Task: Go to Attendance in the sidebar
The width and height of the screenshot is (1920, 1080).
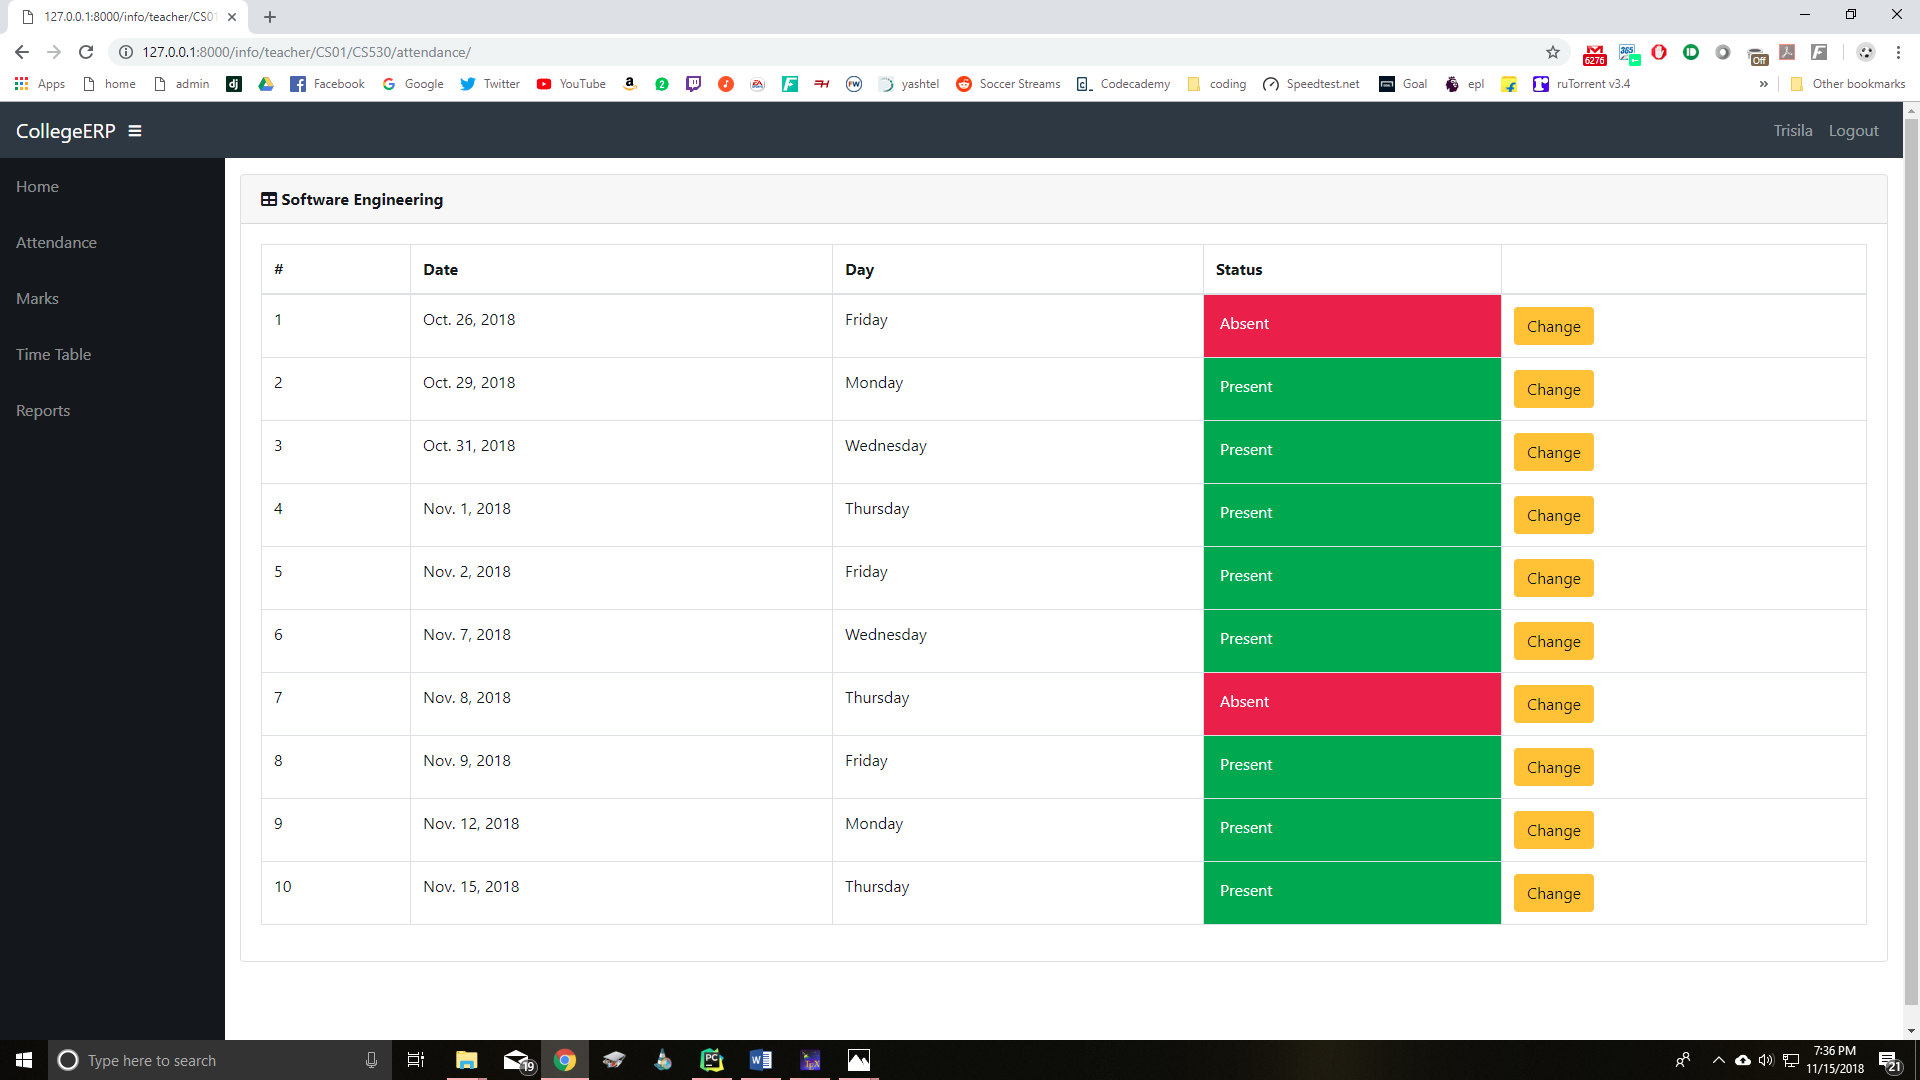Action: point(56,242)
